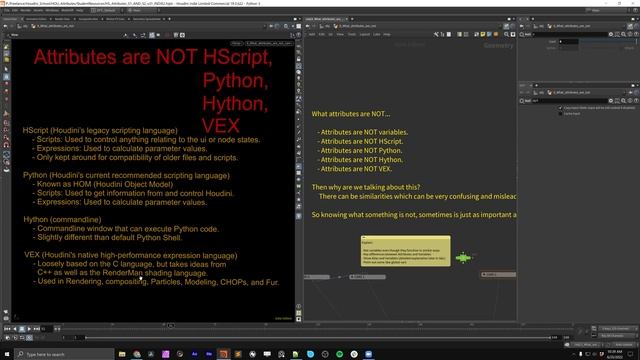Screen dimensions: 640x360
Task: Open the Key All Channels dropdown
Action: (x=618, y=336)
